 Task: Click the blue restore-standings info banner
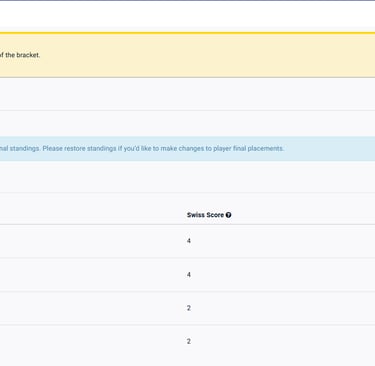(x=187, y=148)
